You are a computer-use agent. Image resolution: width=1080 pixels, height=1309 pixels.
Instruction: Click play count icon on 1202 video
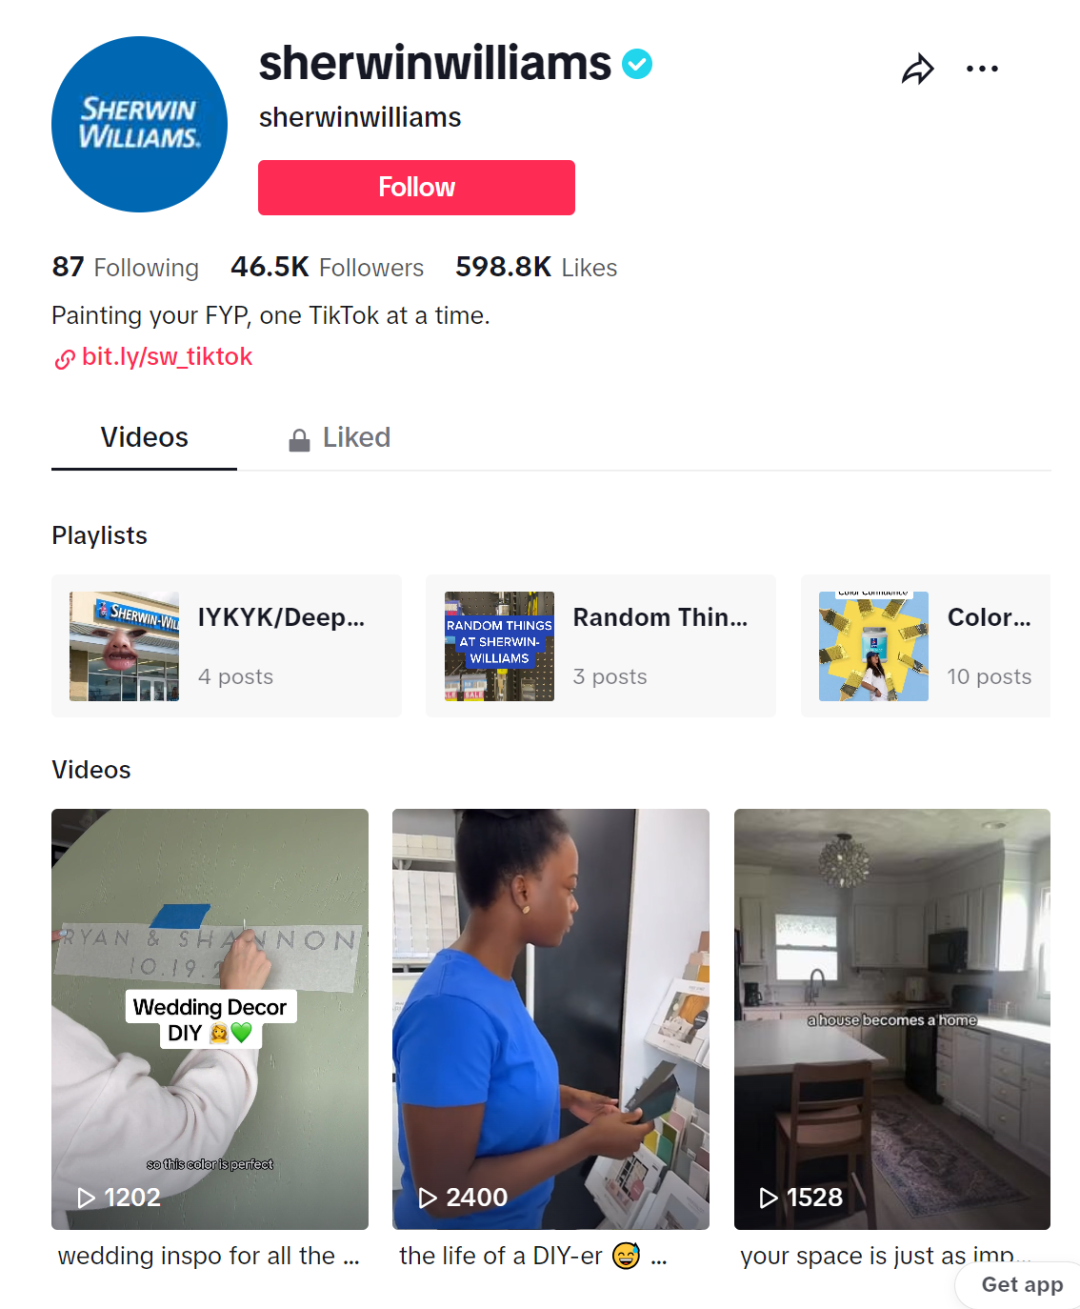tap(87, 1197)
